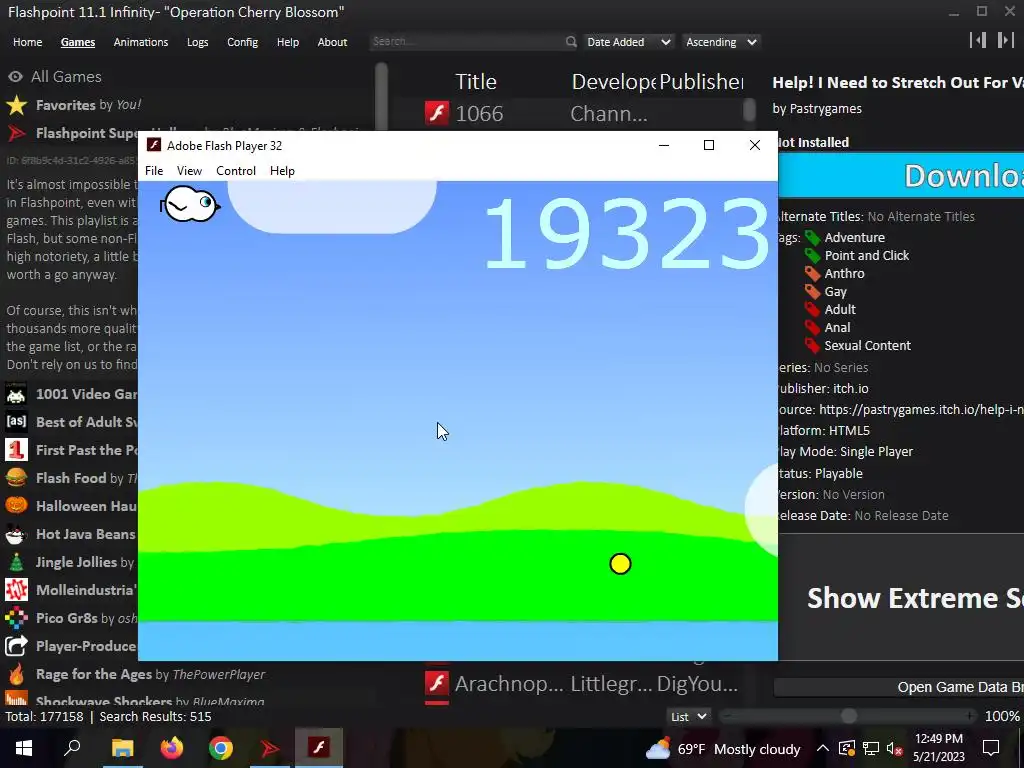
Task: Adjust the thumbnail scale slider handle
Action: (x=848, y=716)
